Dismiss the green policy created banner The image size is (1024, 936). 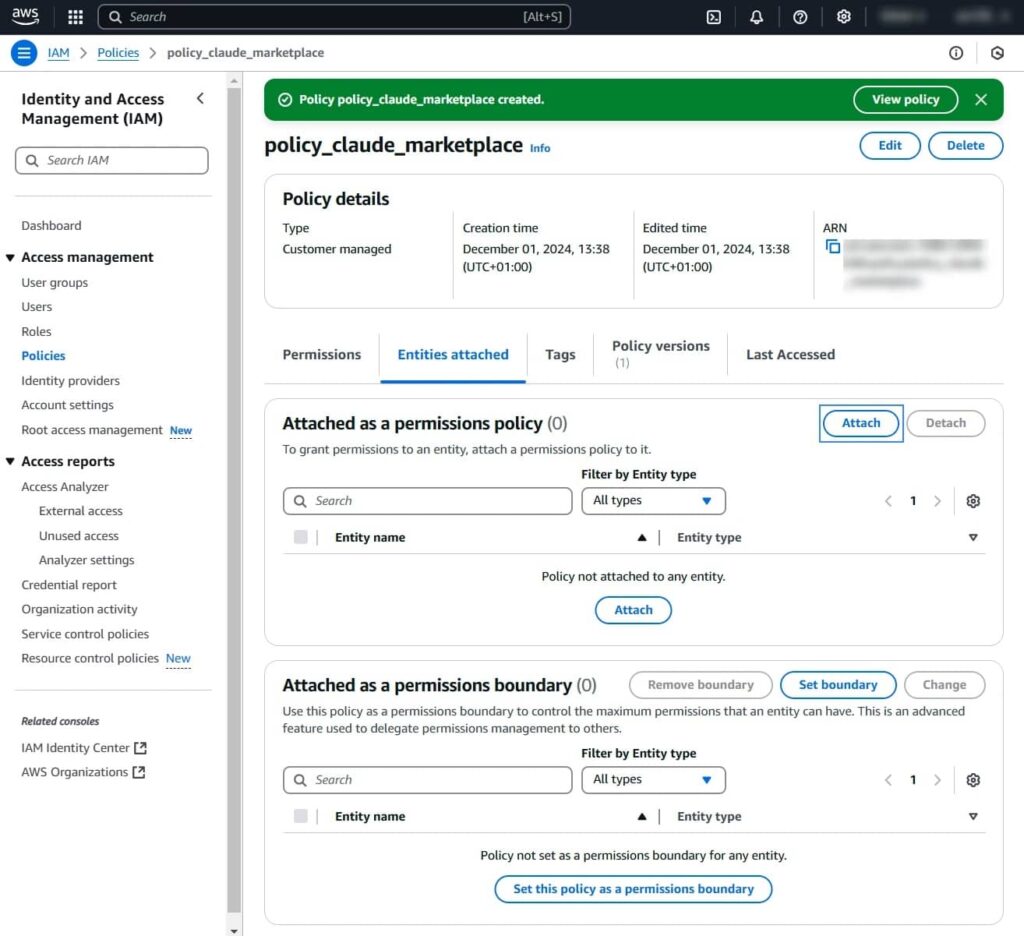(x=981, y=100)
